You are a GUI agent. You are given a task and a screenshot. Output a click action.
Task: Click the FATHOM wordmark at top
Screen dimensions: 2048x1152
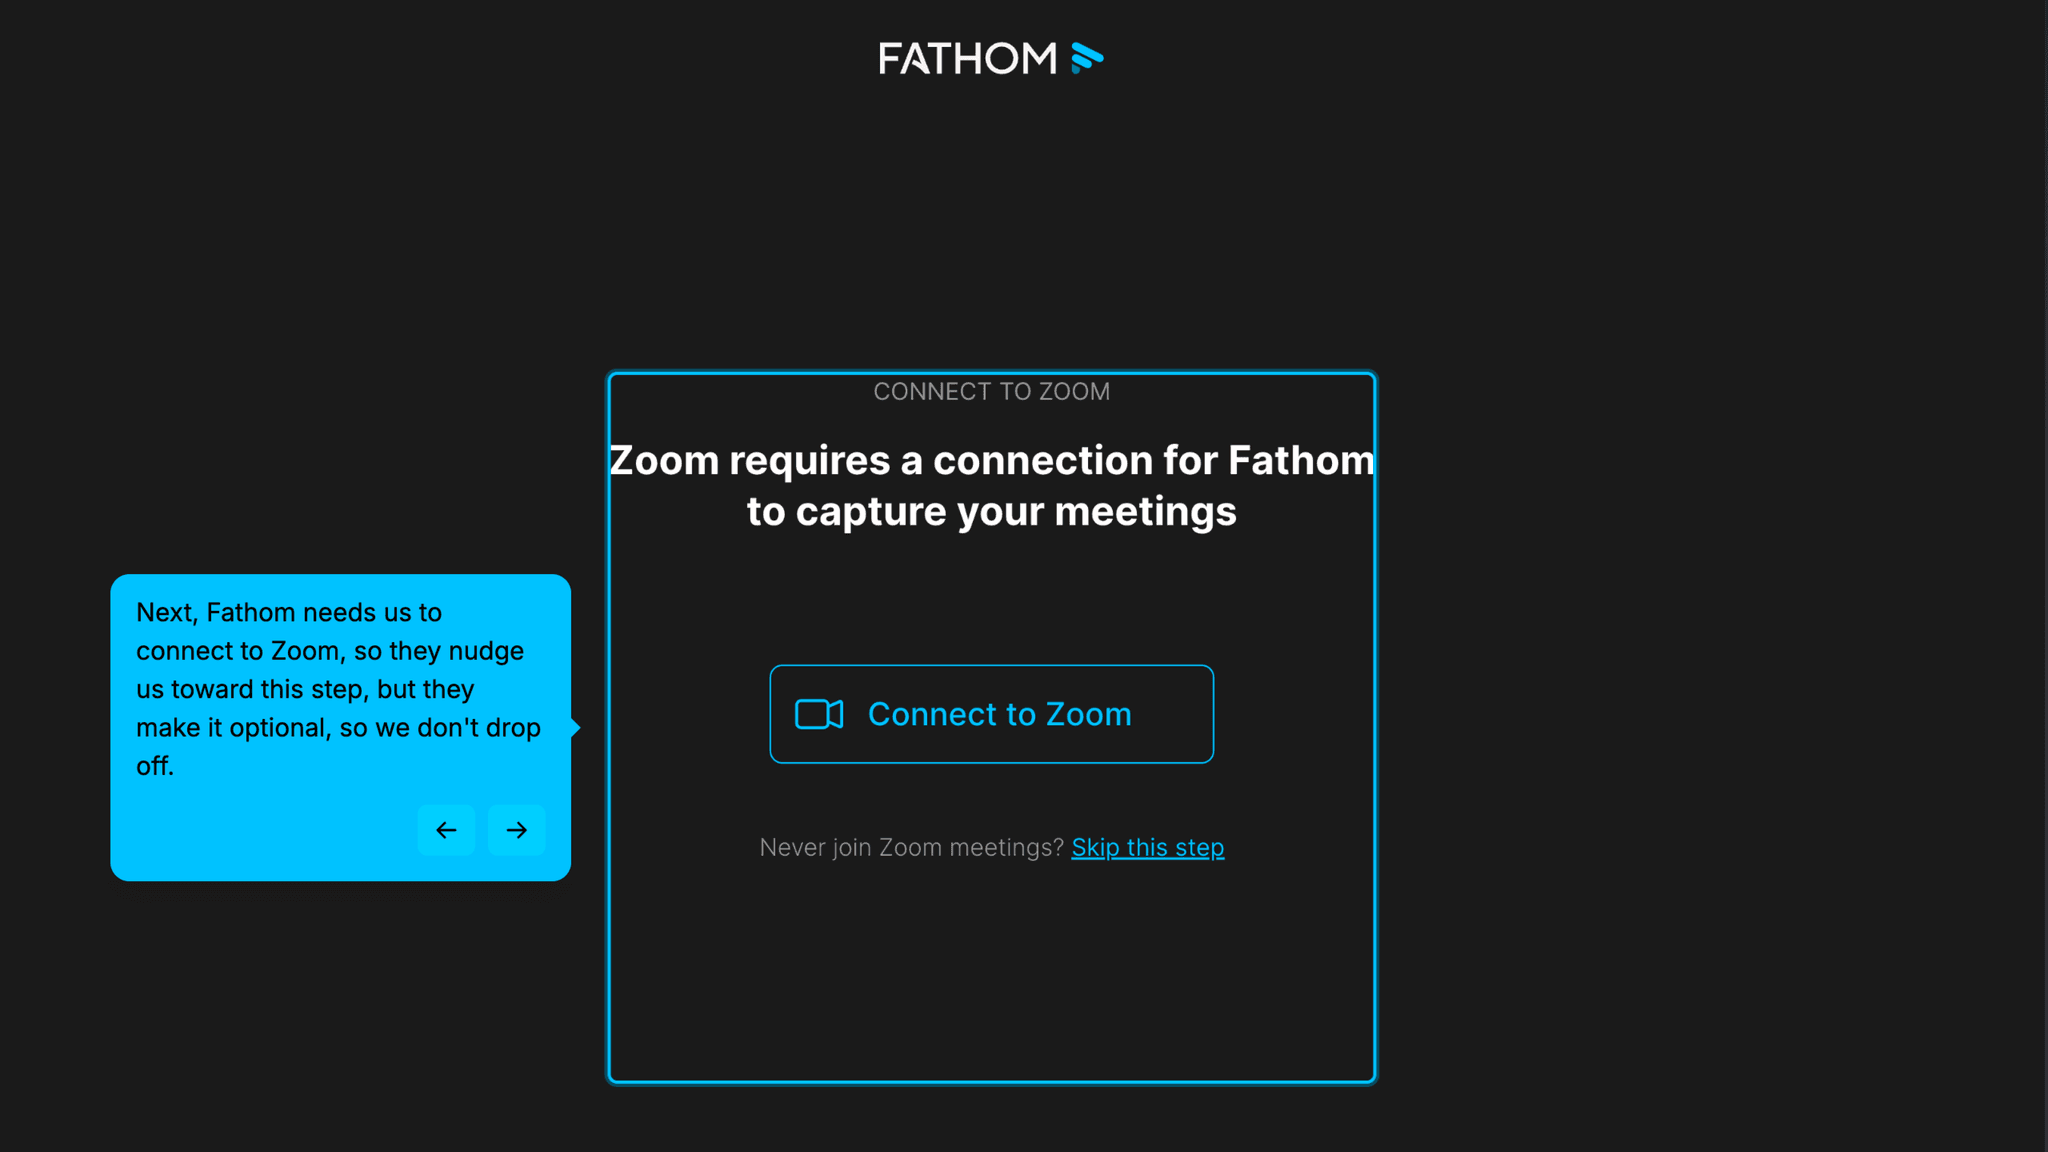pos(967,59)
